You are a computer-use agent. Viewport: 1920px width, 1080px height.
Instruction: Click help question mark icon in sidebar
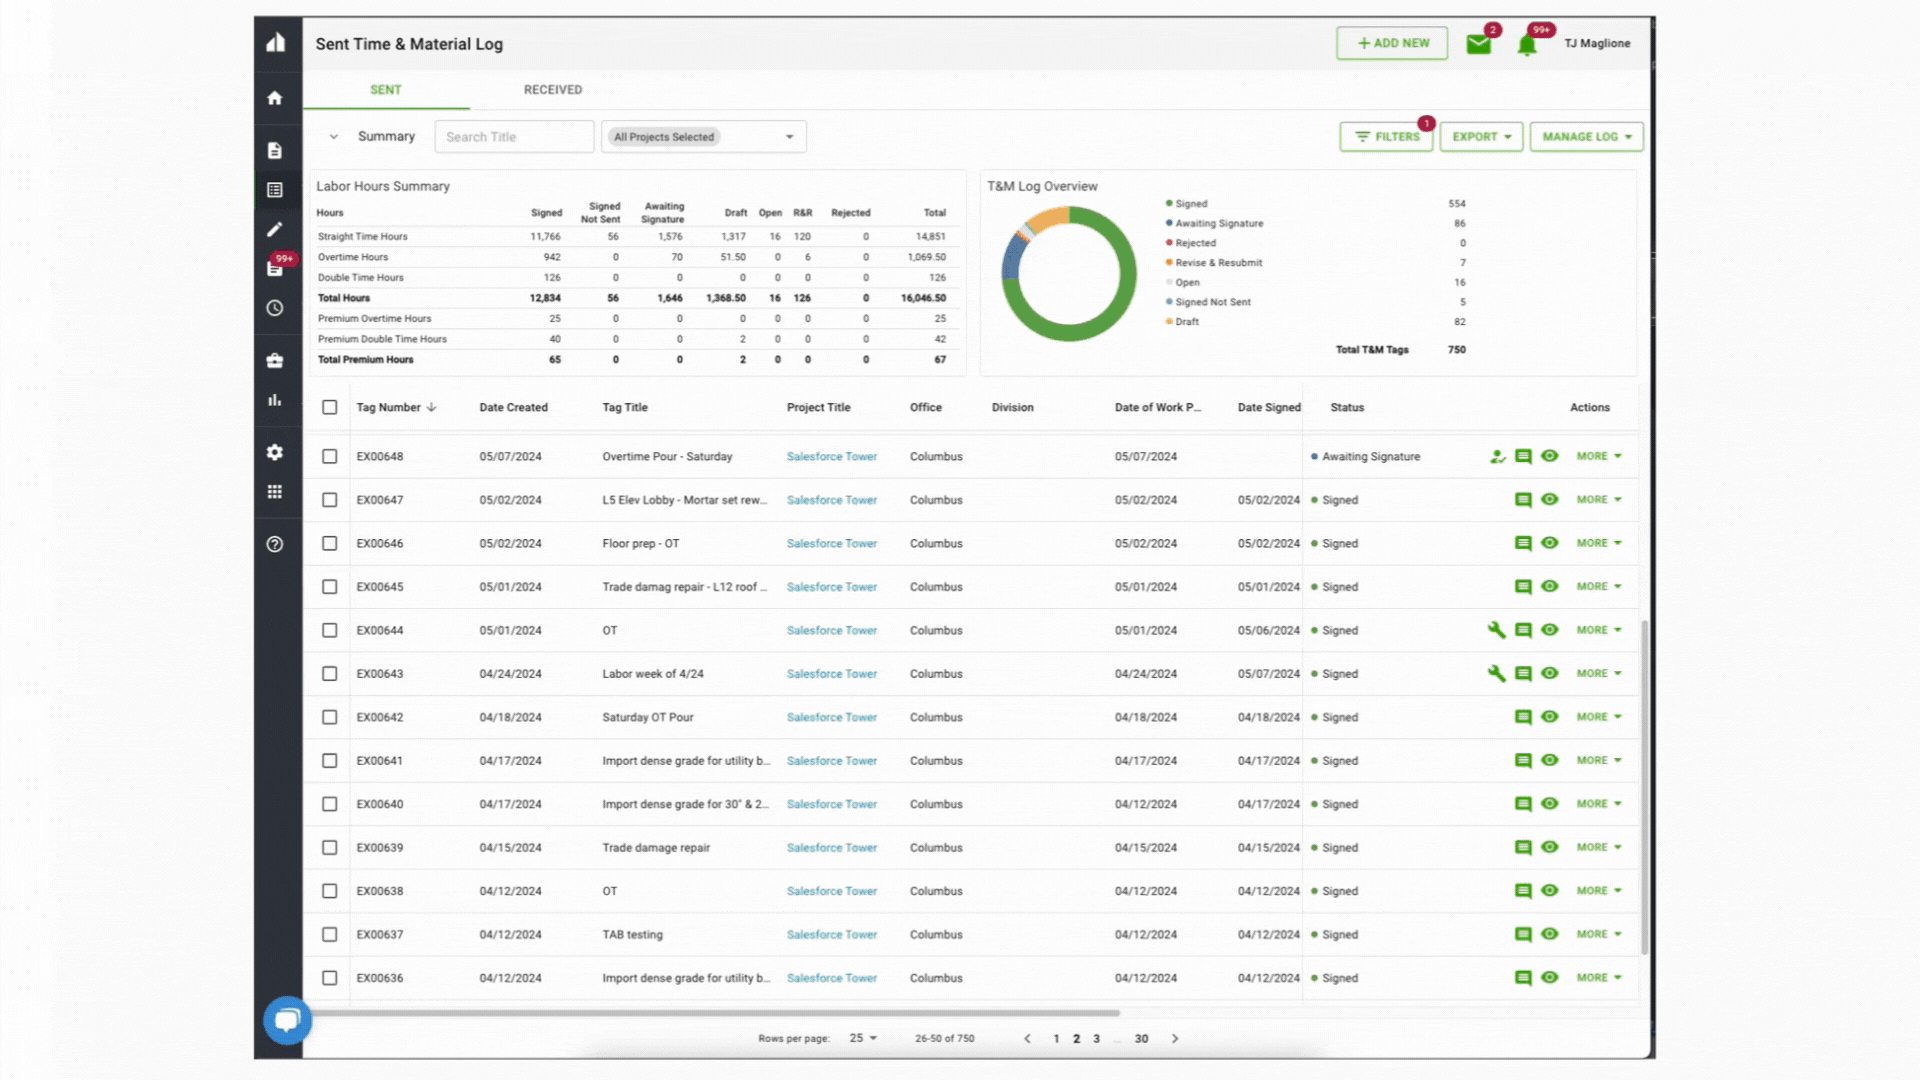click(x=275, y=545)
